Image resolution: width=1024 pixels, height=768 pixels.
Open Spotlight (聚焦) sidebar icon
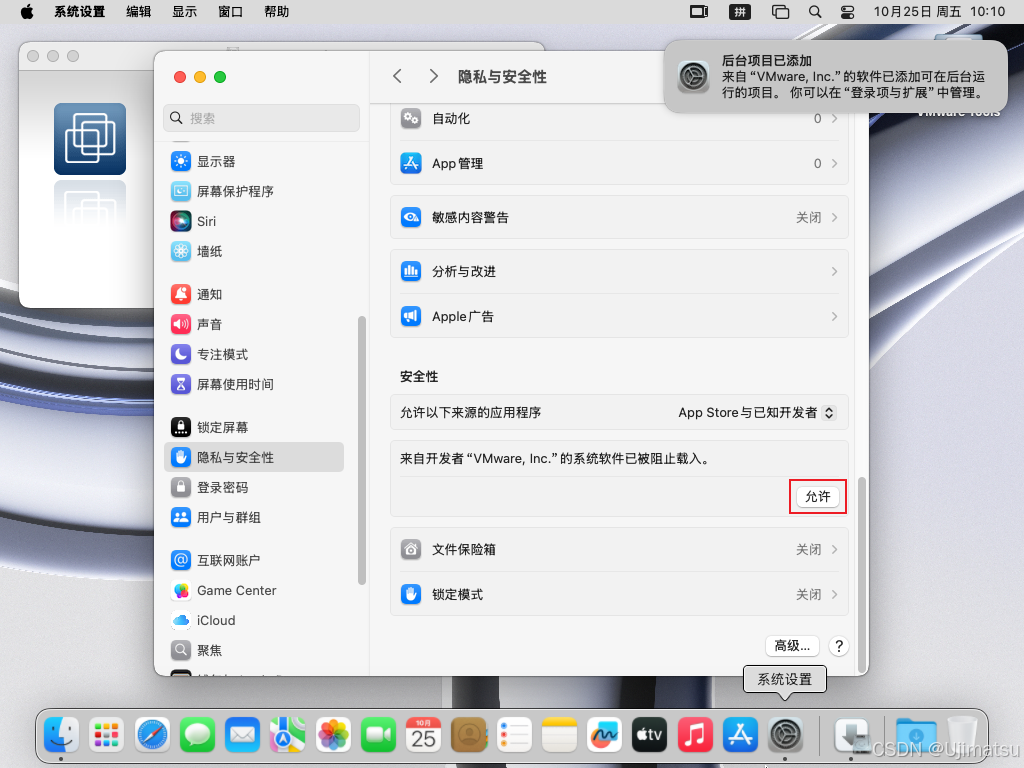(181, 651)
